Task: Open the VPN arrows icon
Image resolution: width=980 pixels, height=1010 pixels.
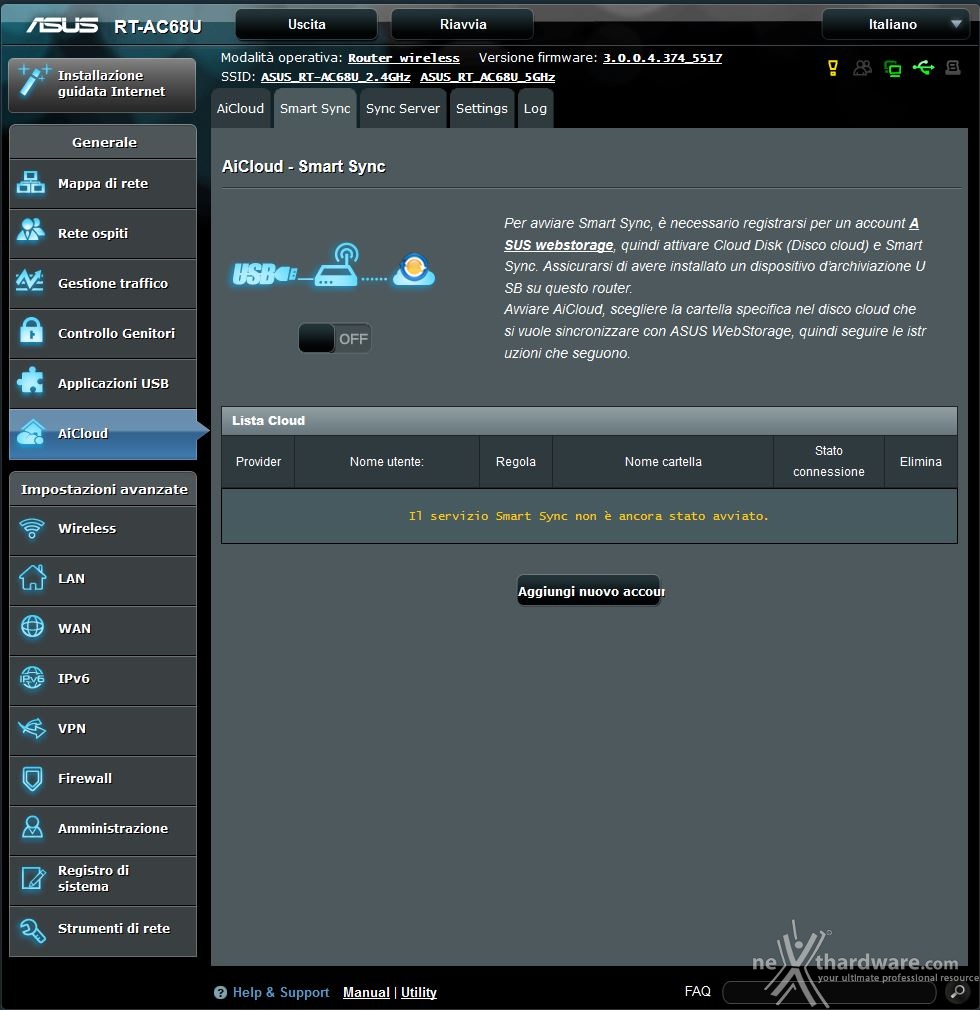Action: pyautogui.click(x=32, y=728)
